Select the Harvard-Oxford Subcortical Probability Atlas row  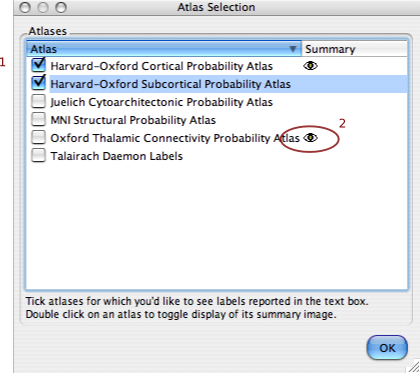pos(217,84)
